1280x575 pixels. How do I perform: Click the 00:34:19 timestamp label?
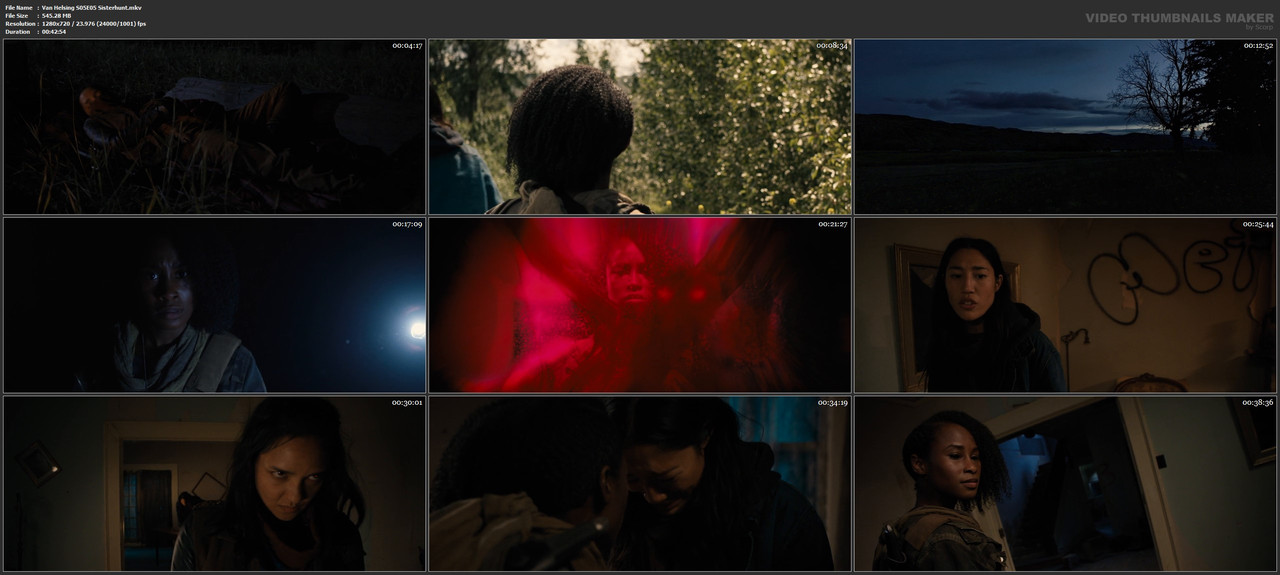pyautogui.click(x=832, y=403)
